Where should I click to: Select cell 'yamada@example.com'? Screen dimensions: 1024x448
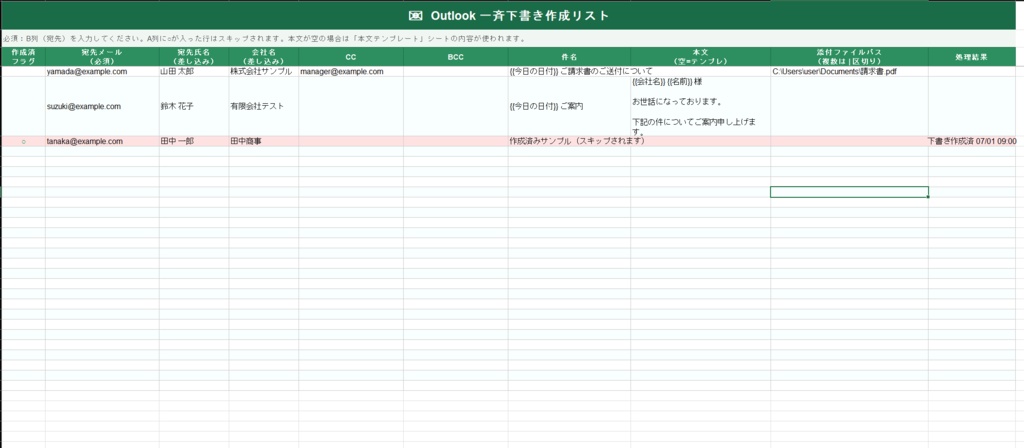click(102, 71)
